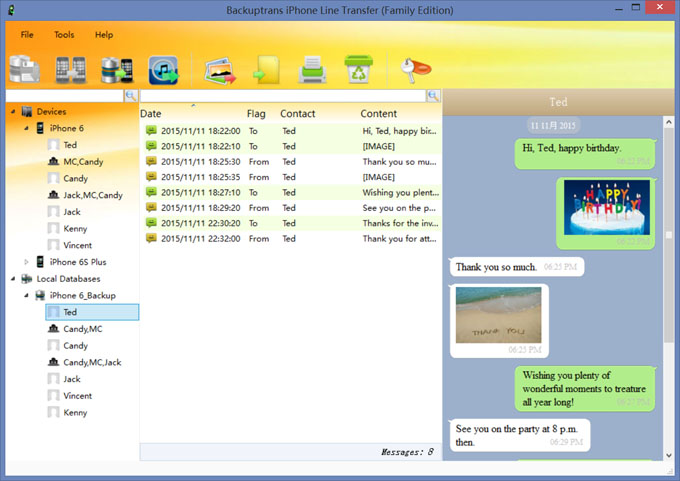Click the message icon of the 18:22:00 row
Viewport: 680px width, 481px height.
point(151,130)
